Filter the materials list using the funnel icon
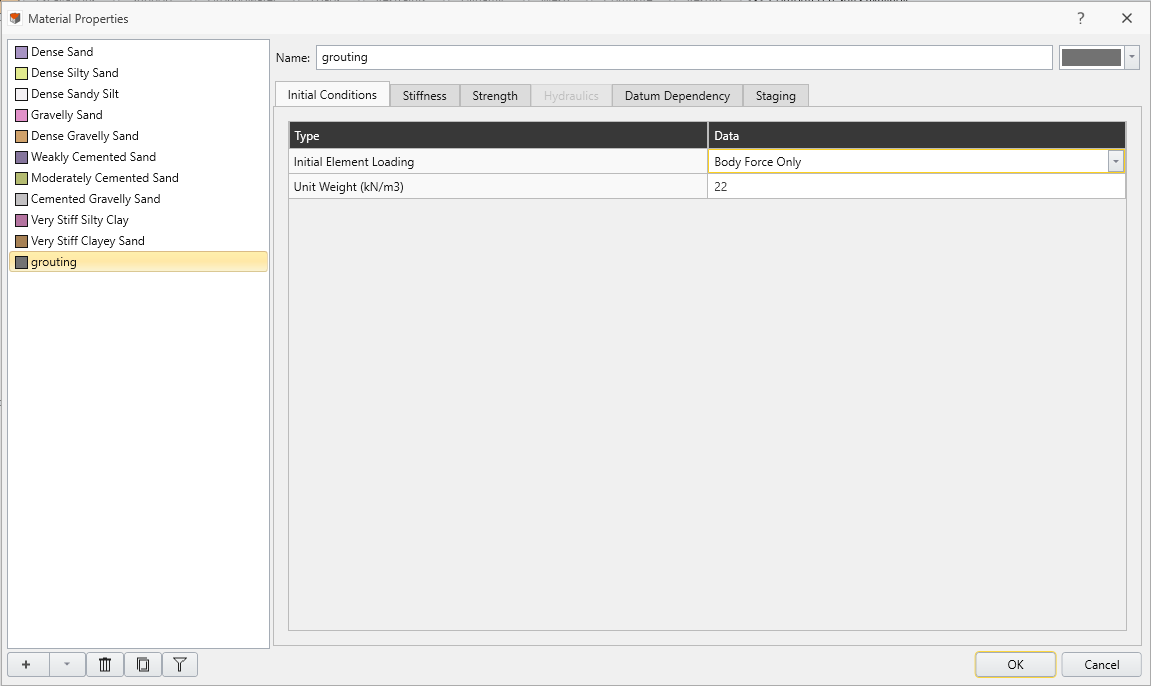1151x686 pixels. coord(180,664)
